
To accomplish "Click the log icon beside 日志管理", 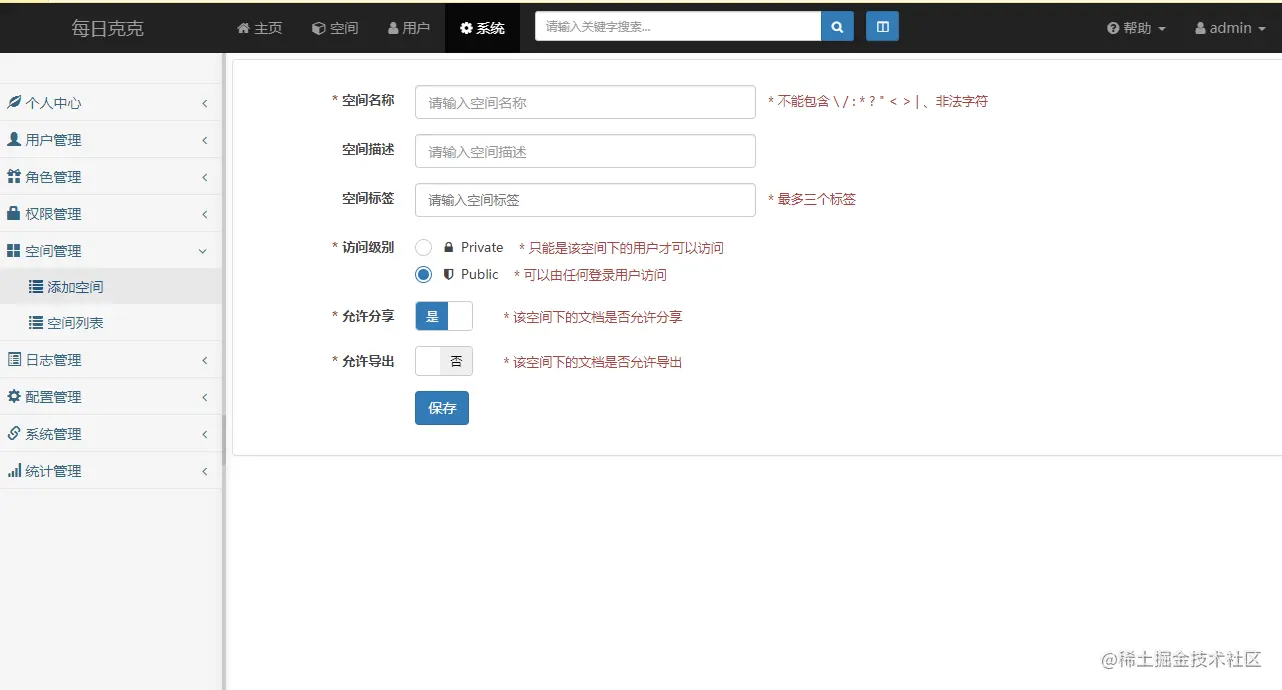I will (14, 359).
